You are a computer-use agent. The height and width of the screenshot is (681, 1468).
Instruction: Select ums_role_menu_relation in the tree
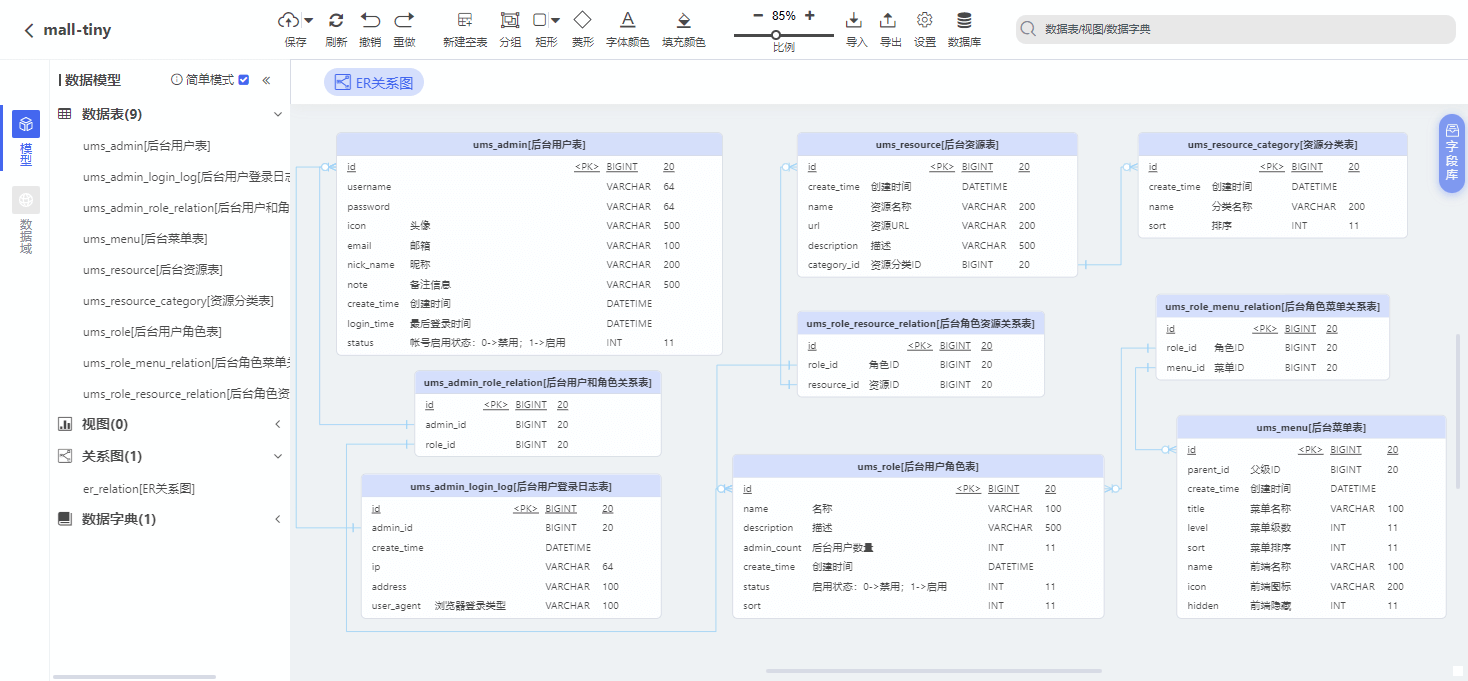pos(186,363)
